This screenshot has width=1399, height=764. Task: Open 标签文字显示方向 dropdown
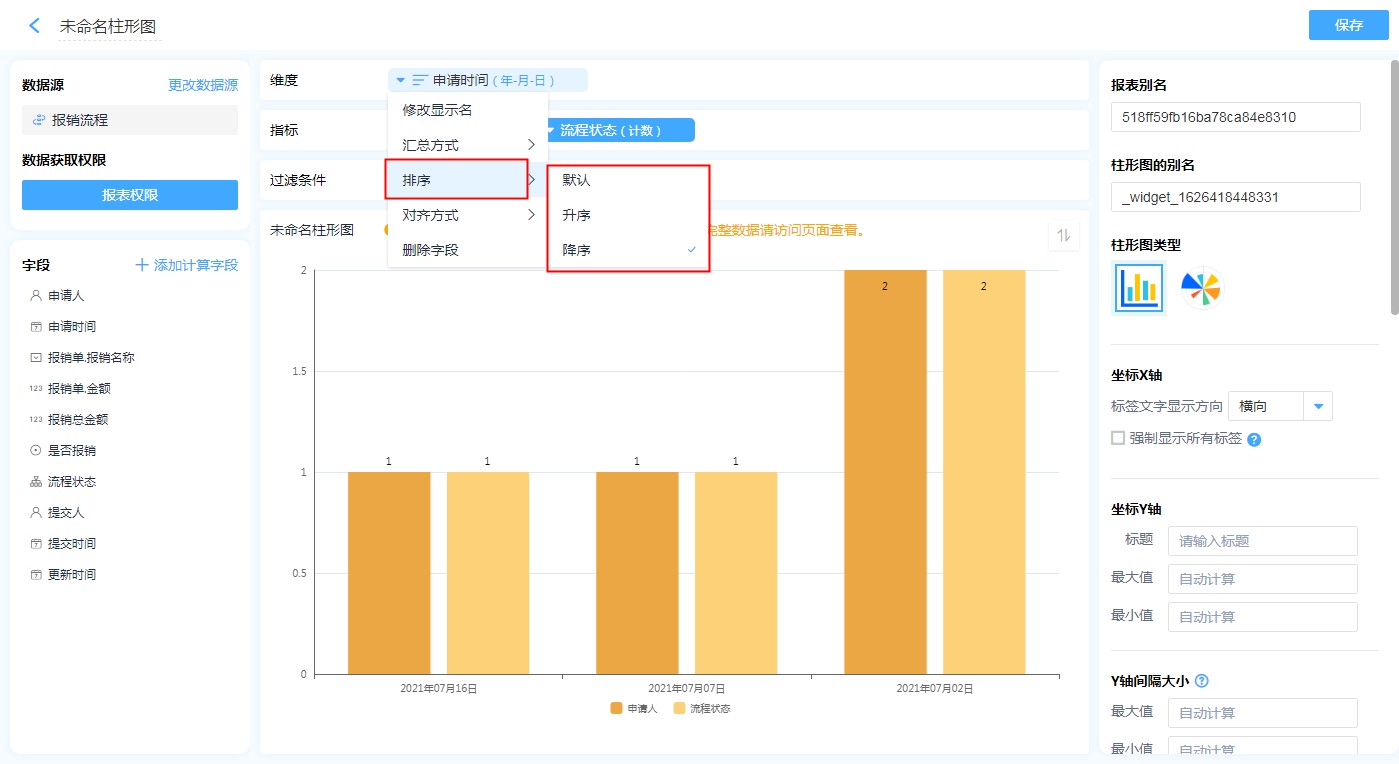coord(1318,406)
